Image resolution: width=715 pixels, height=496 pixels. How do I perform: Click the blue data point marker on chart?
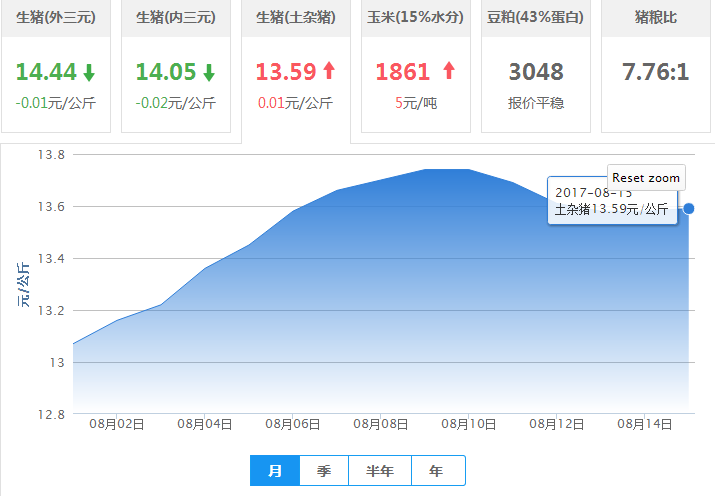tap(689, 208)
